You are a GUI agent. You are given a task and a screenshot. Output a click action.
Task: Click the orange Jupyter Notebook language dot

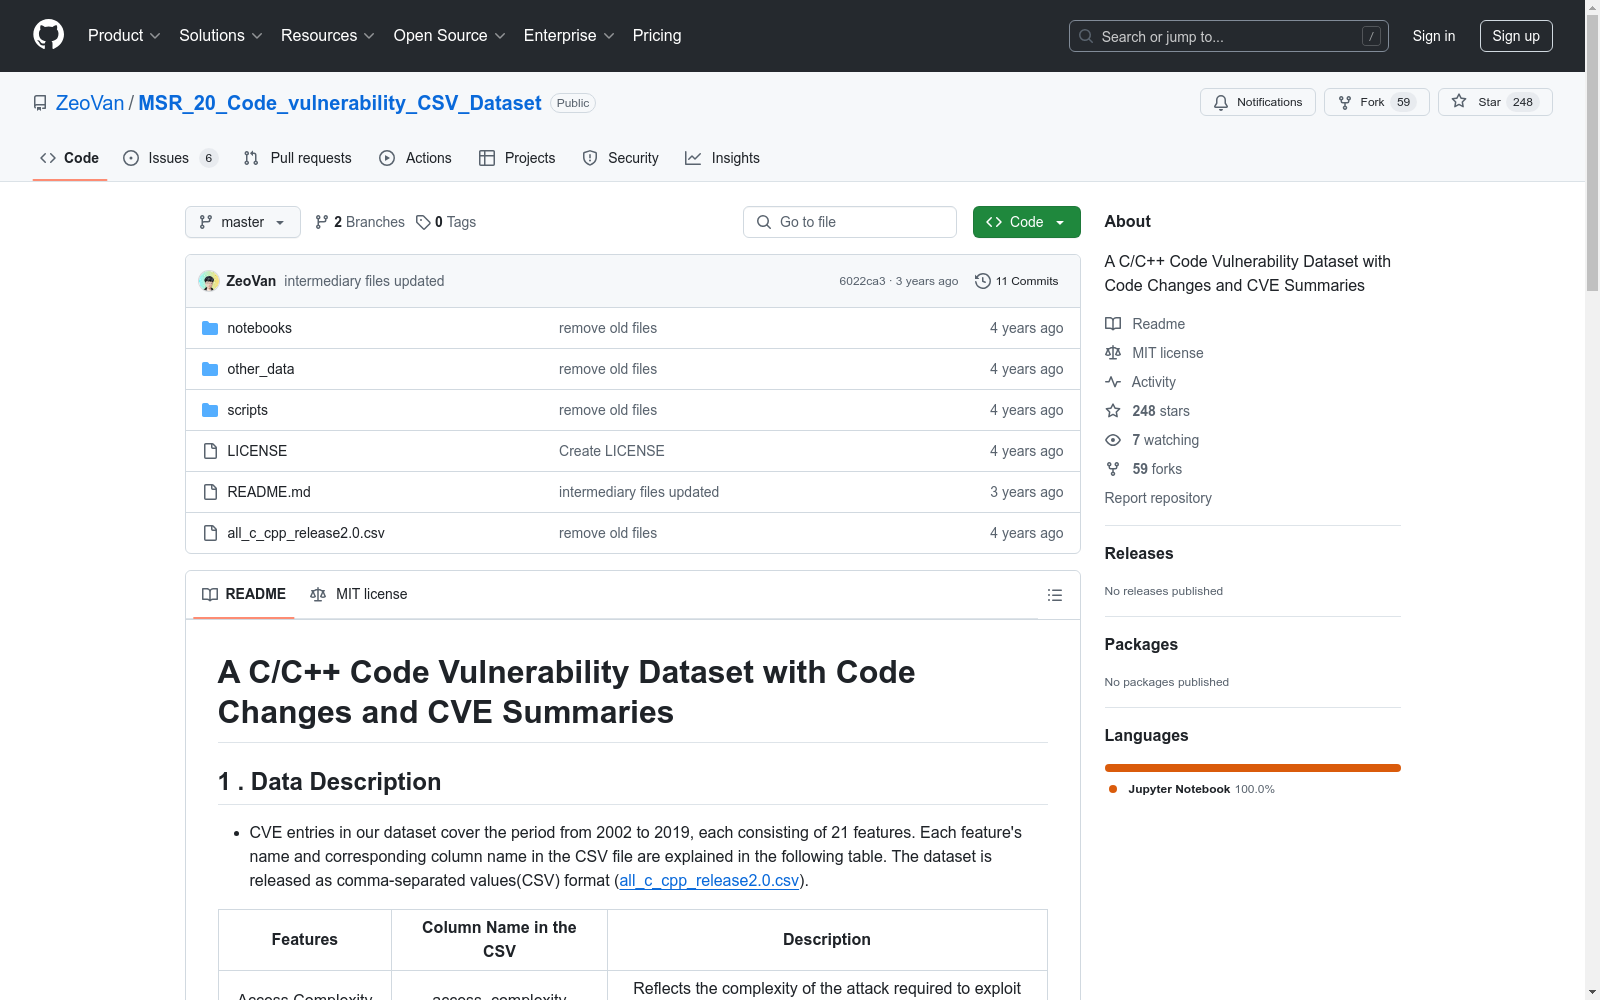click(1113, 789)
